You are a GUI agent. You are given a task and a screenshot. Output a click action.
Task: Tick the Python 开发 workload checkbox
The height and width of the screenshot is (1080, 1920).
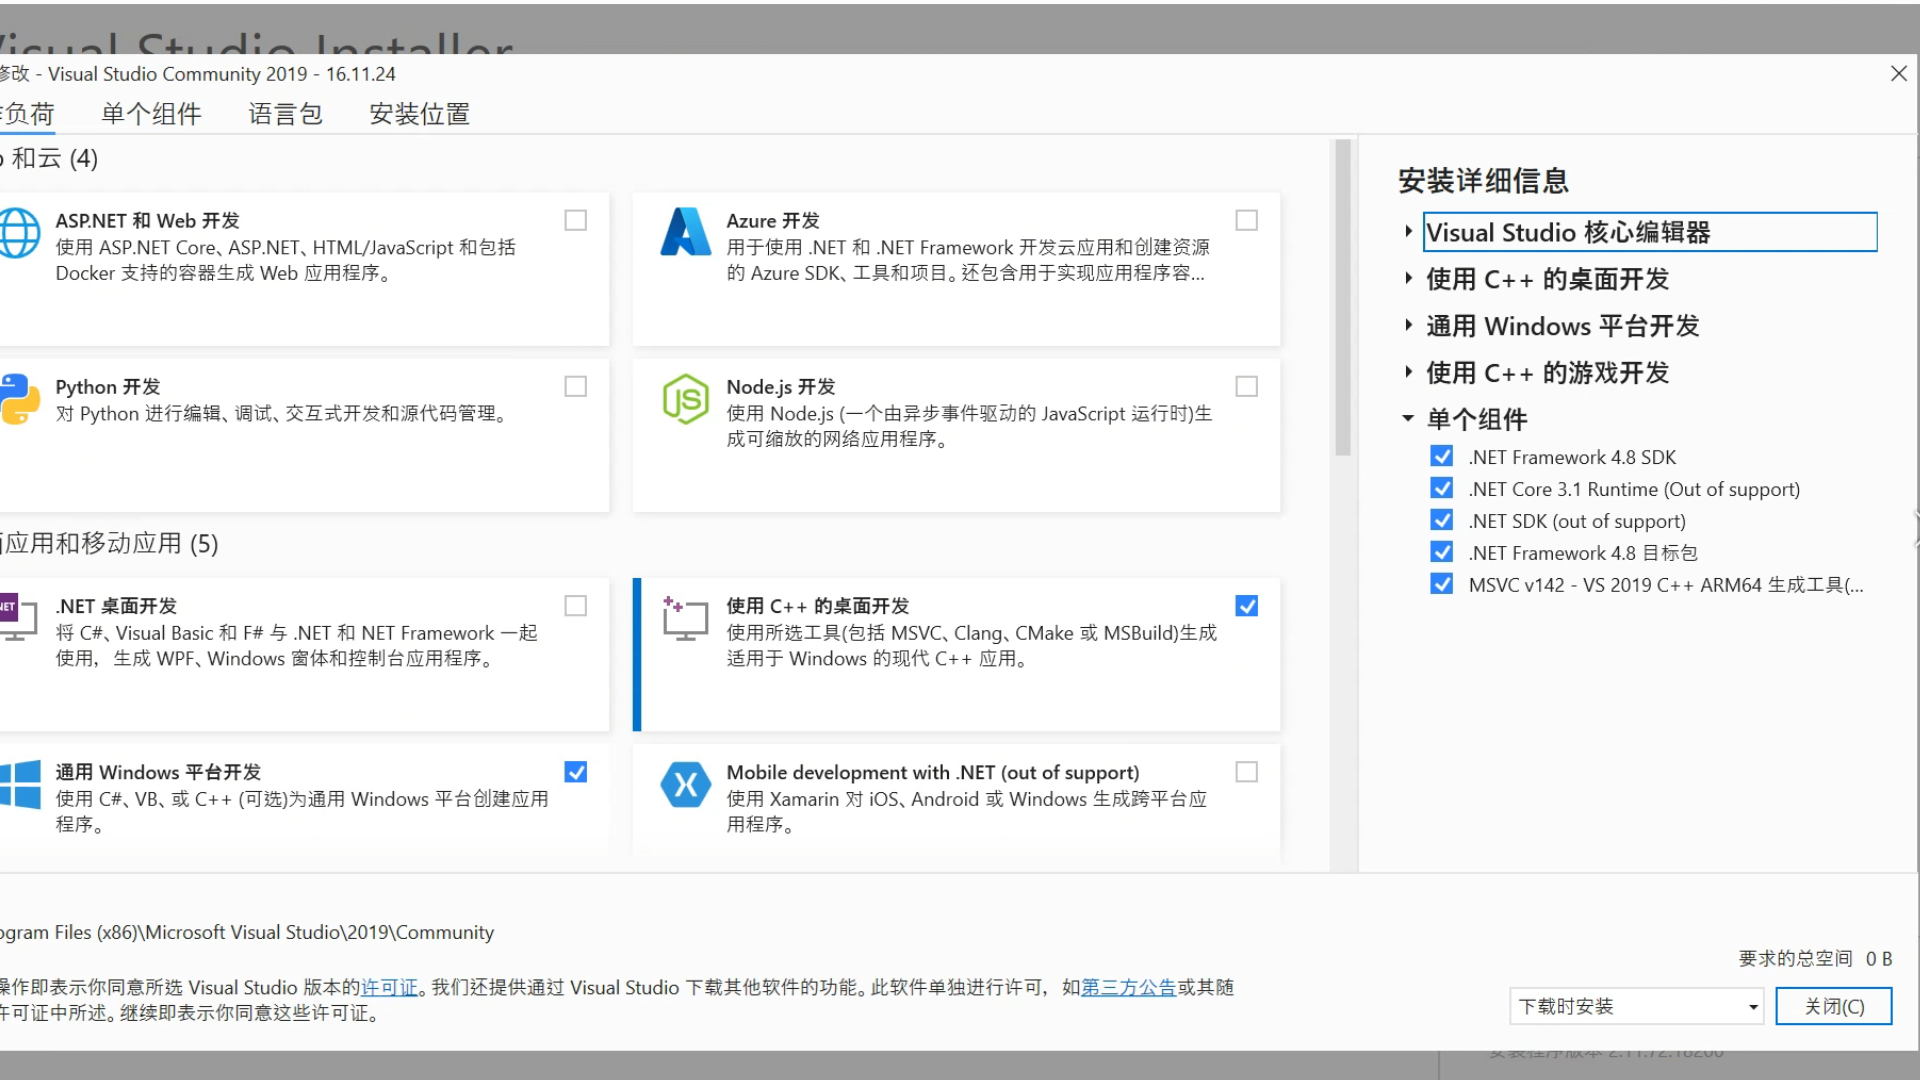tap(576, 386)
